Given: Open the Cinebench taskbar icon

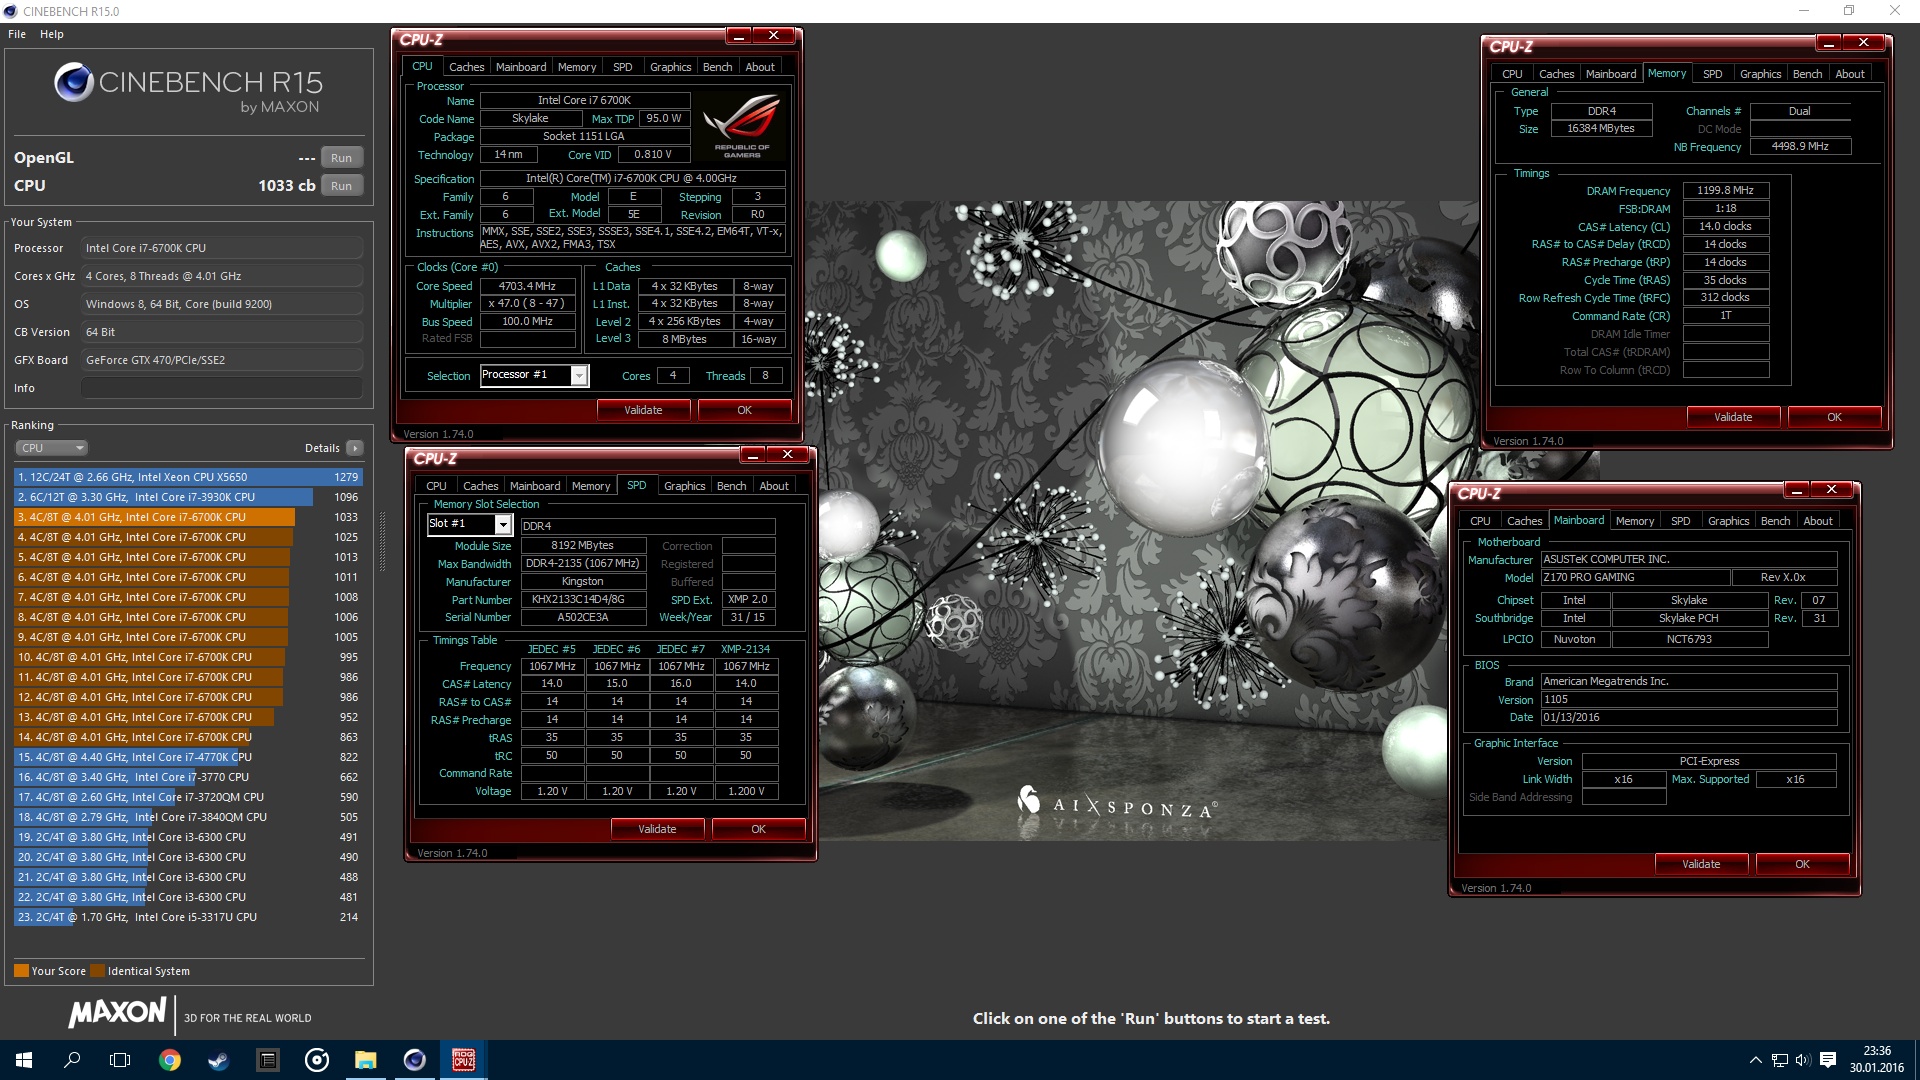Looking at the screenshot, I should pos(414,1060).
